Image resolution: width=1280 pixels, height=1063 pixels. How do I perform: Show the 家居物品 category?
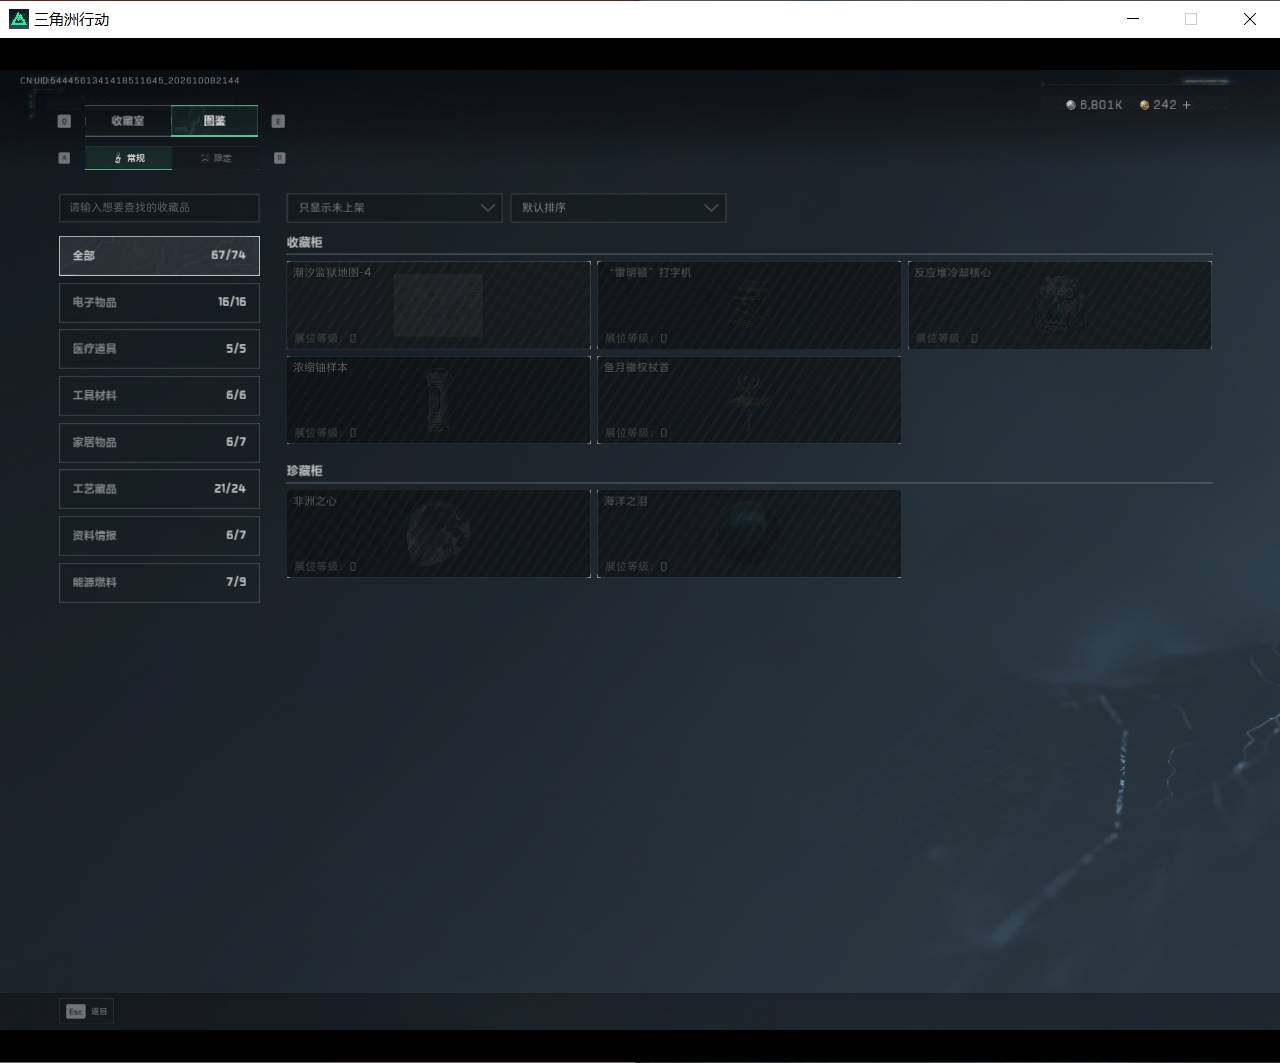tap(159, 442)
